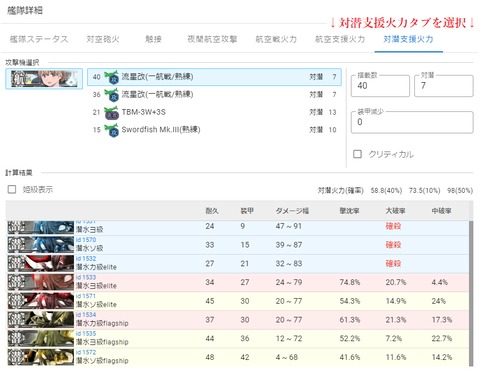Select the 36-slot 流星改(一航戦/熟練) row

(214, 95)
